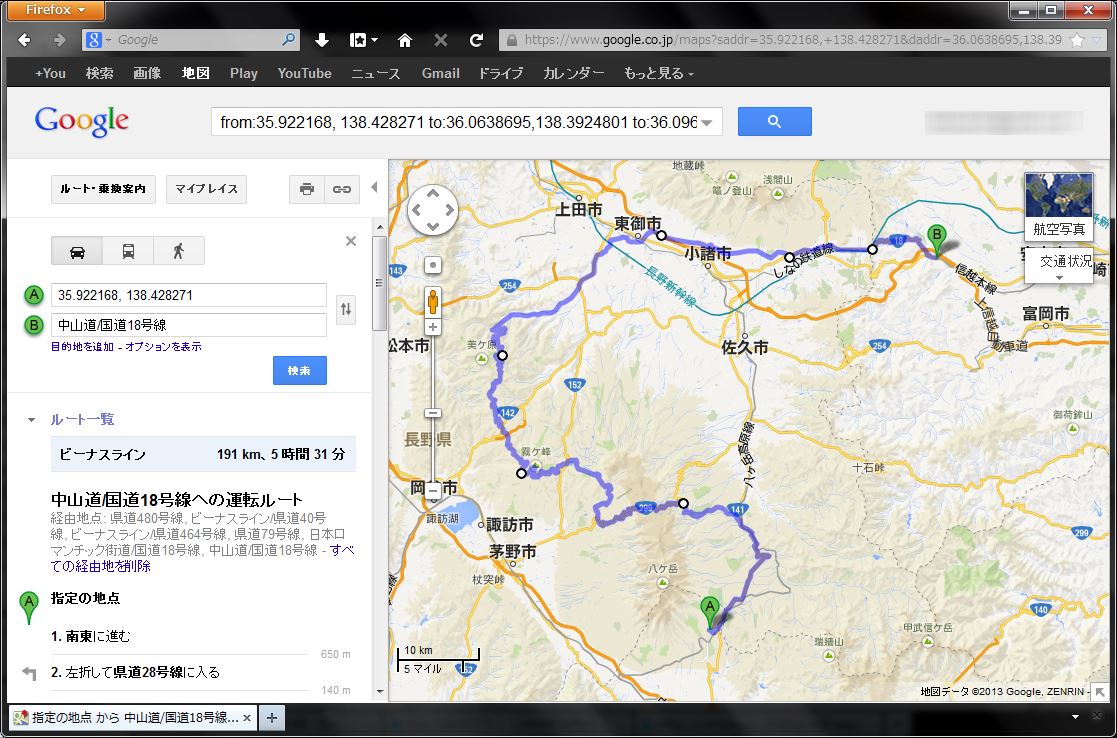Click step 1. 南東に進む
The image size is (1117, 738).
tap(91, 636)
